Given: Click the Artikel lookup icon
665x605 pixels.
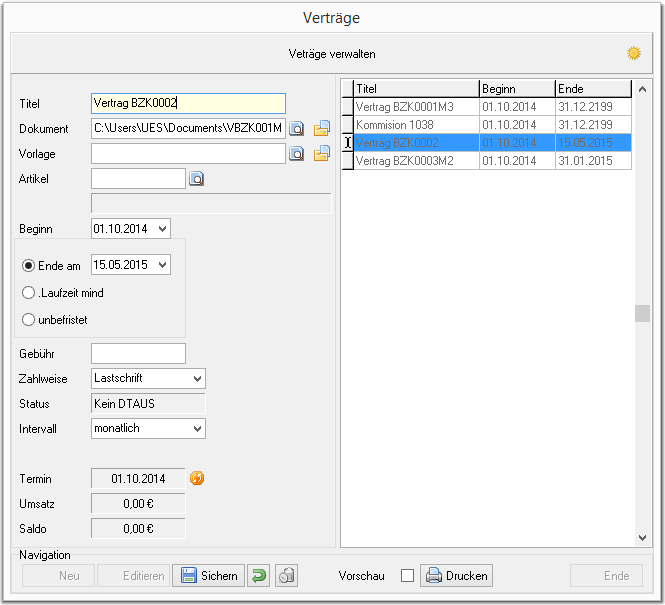Looking at the screenshot, I should tap(196, 178).
